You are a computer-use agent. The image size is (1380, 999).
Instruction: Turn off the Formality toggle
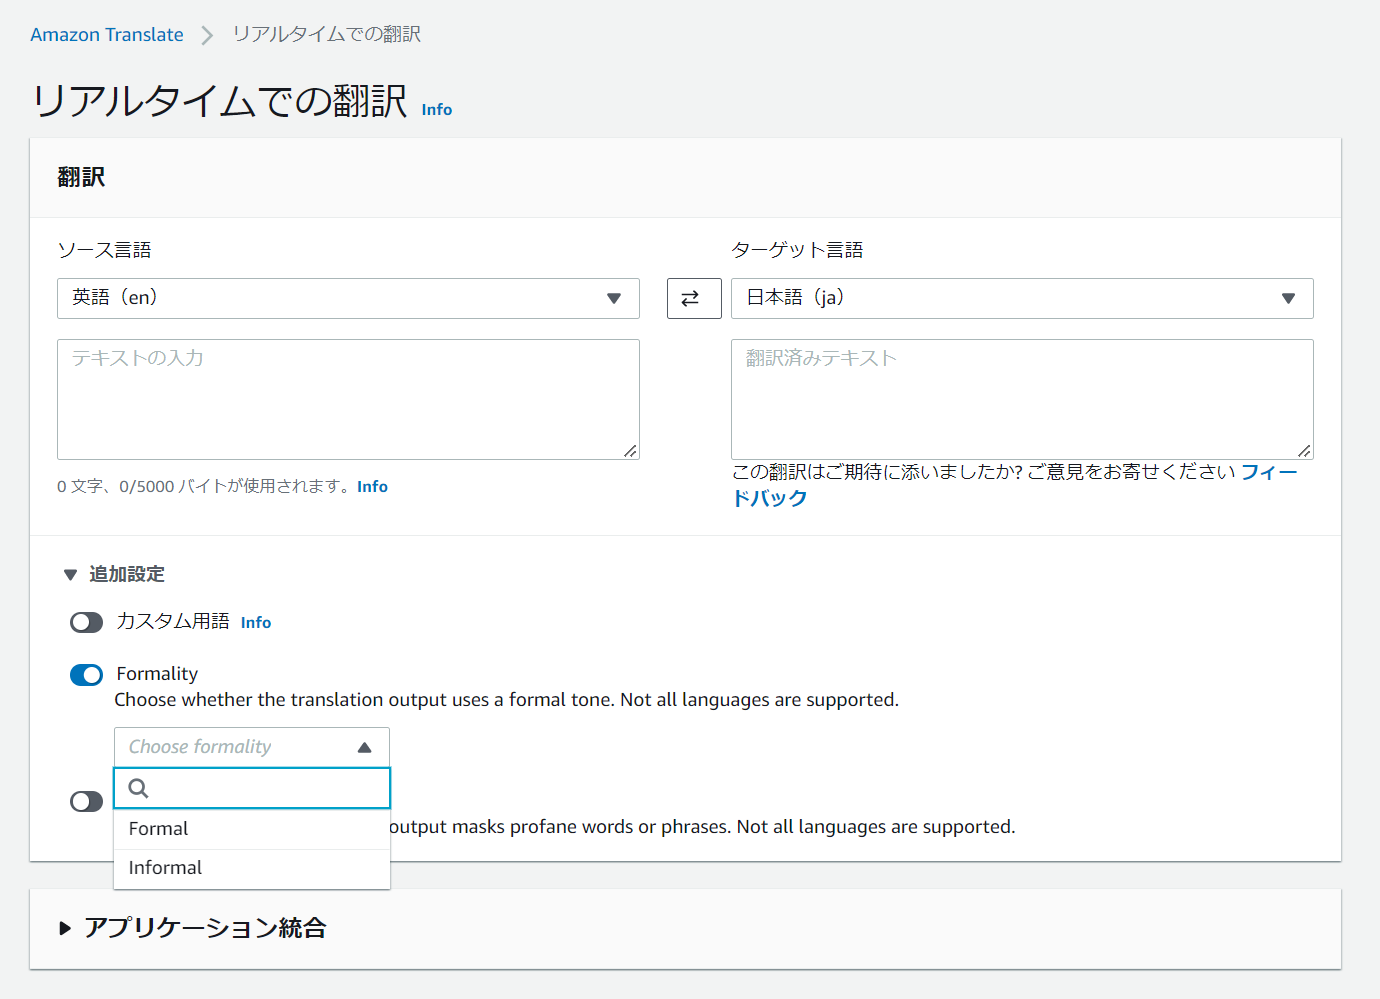[x=87, y=675]
